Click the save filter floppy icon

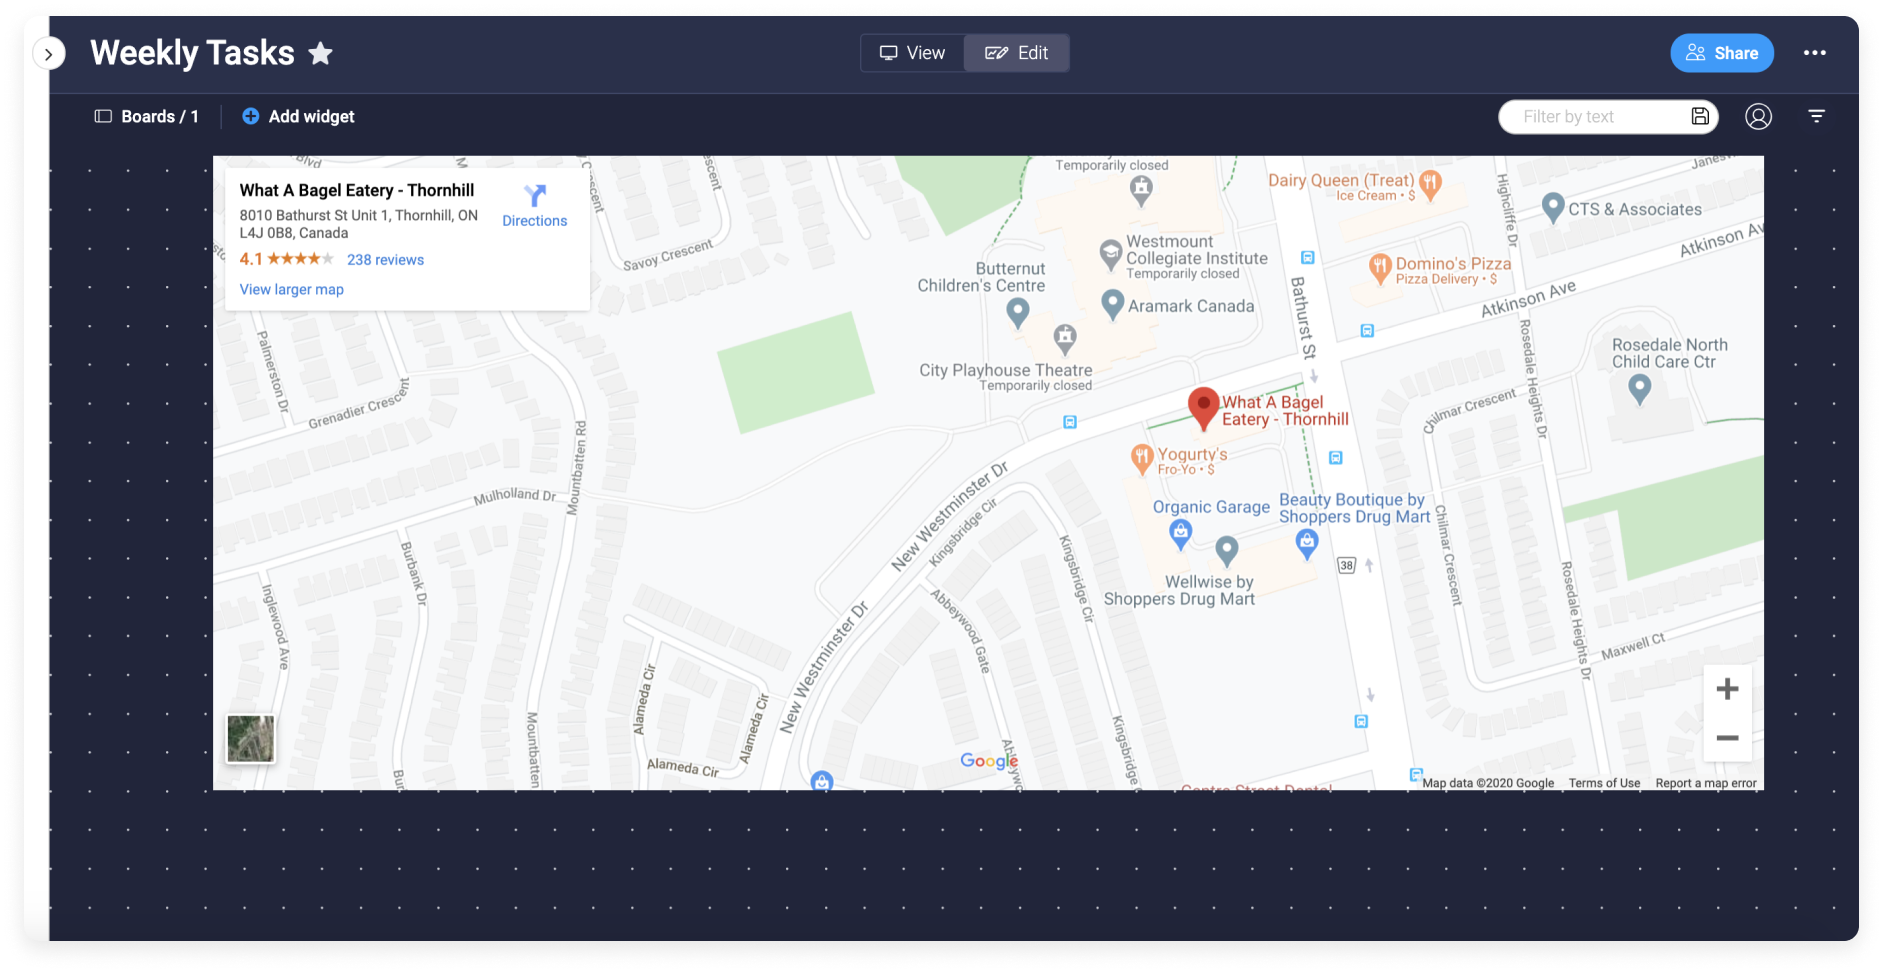1700,116
